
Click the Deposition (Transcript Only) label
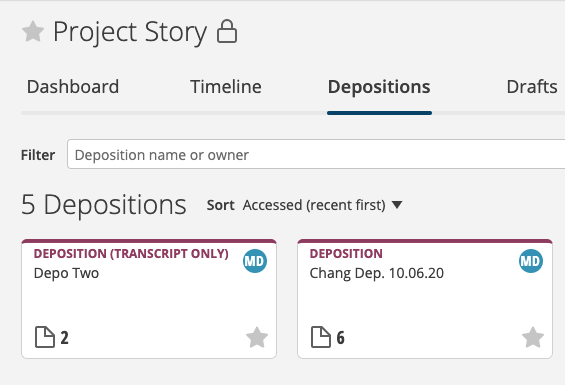(131, 254)
